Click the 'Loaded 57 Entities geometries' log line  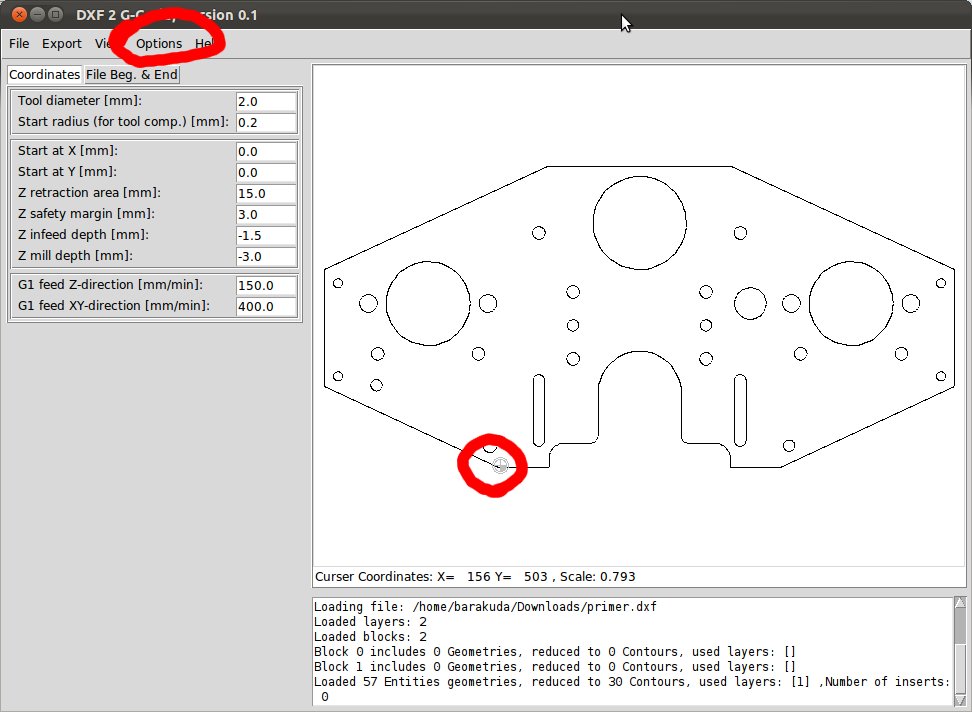pyautogui.click(x=632, y=682)
